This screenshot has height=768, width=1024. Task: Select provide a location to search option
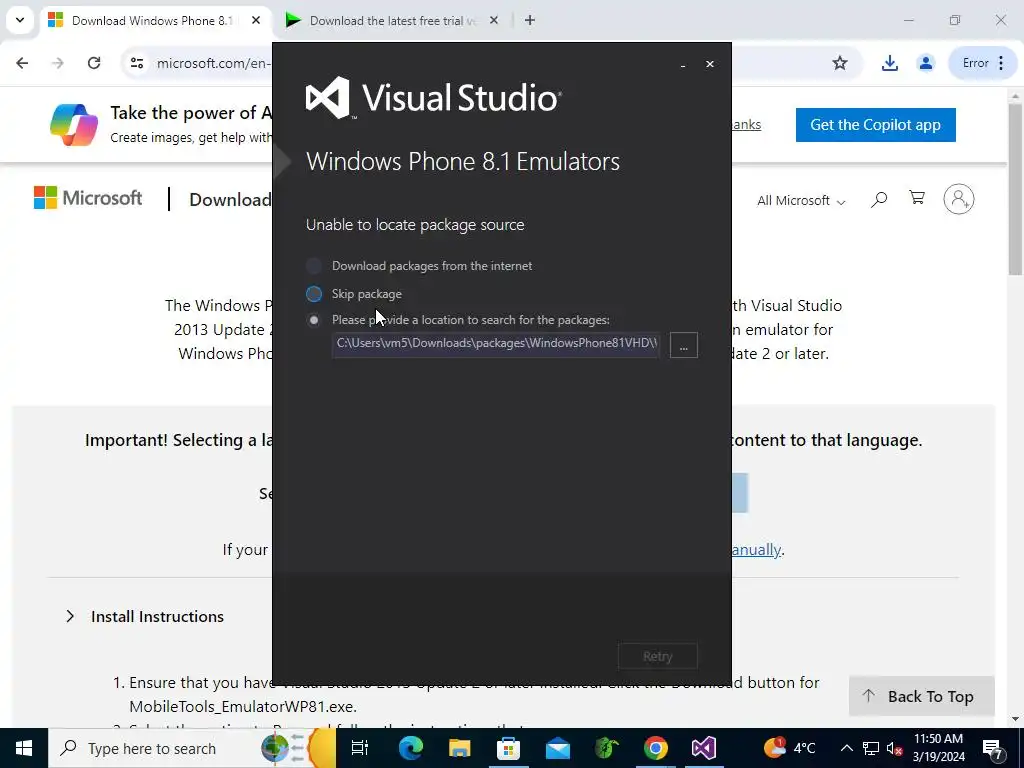tap(314, 320)
